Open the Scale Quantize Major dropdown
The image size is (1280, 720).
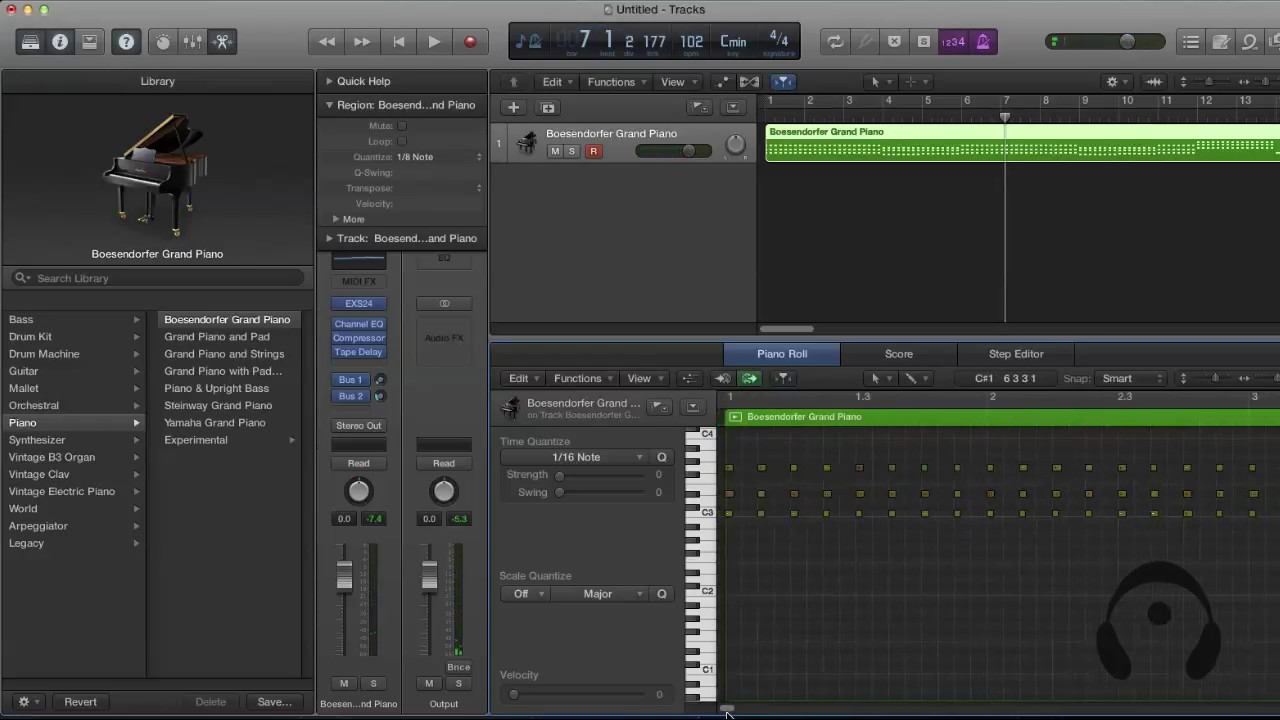[x=601, y=594]
